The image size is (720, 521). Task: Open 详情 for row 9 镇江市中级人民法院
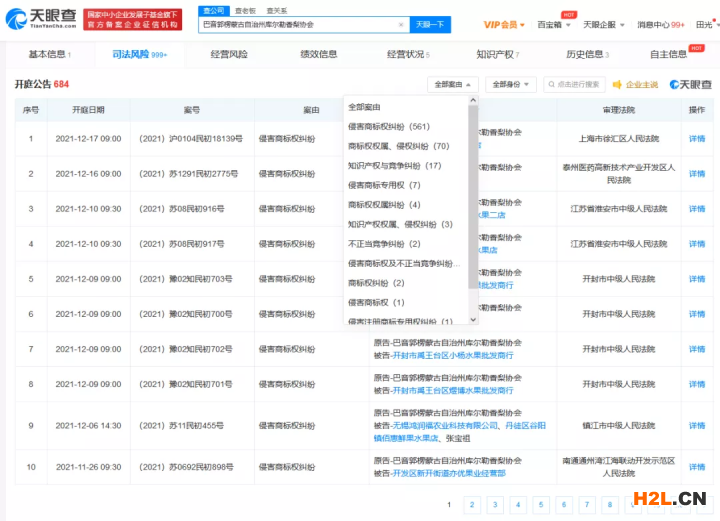(x=697, y=426)
